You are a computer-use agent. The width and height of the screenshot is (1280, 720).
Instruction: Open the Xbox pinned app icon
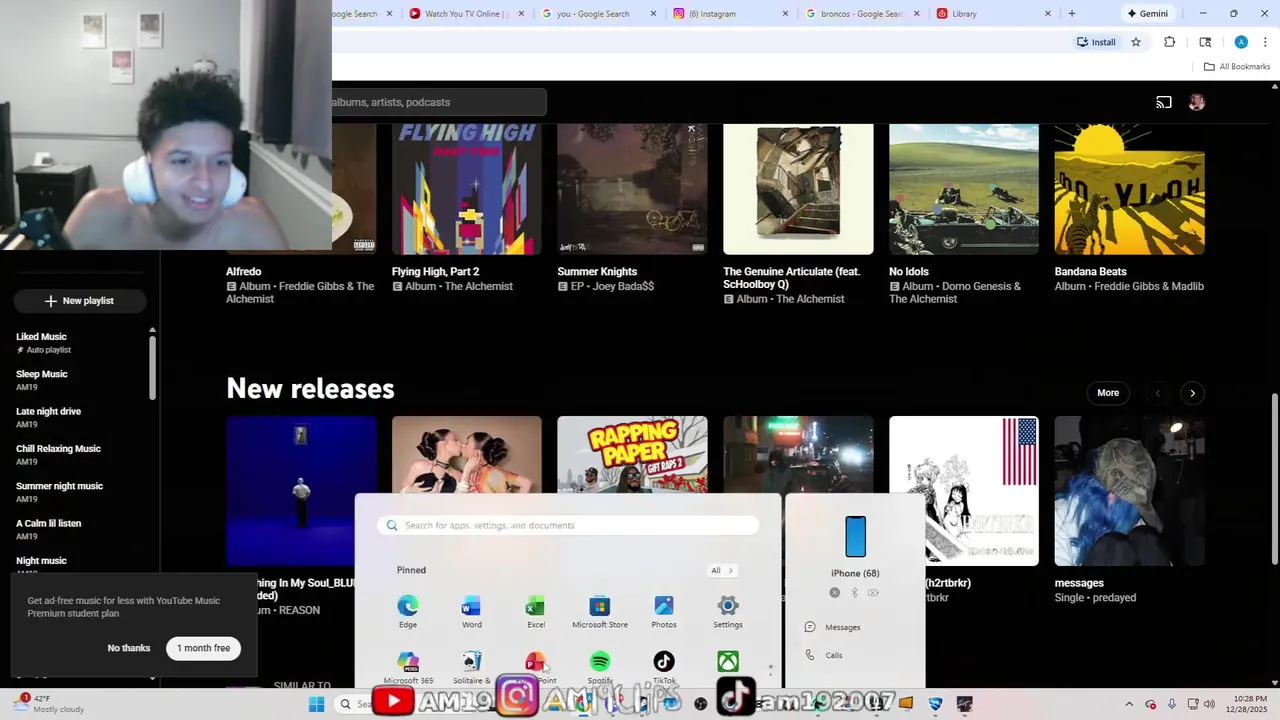click(728, 662)
